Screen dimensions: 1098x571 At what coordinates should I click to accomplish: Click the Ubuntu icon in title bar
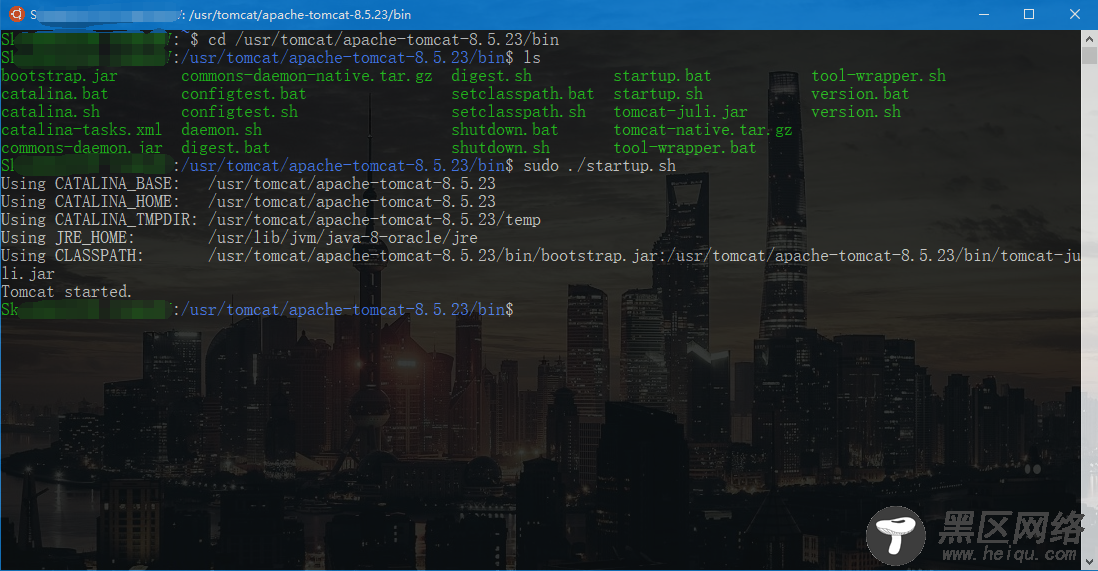point(15,14)
